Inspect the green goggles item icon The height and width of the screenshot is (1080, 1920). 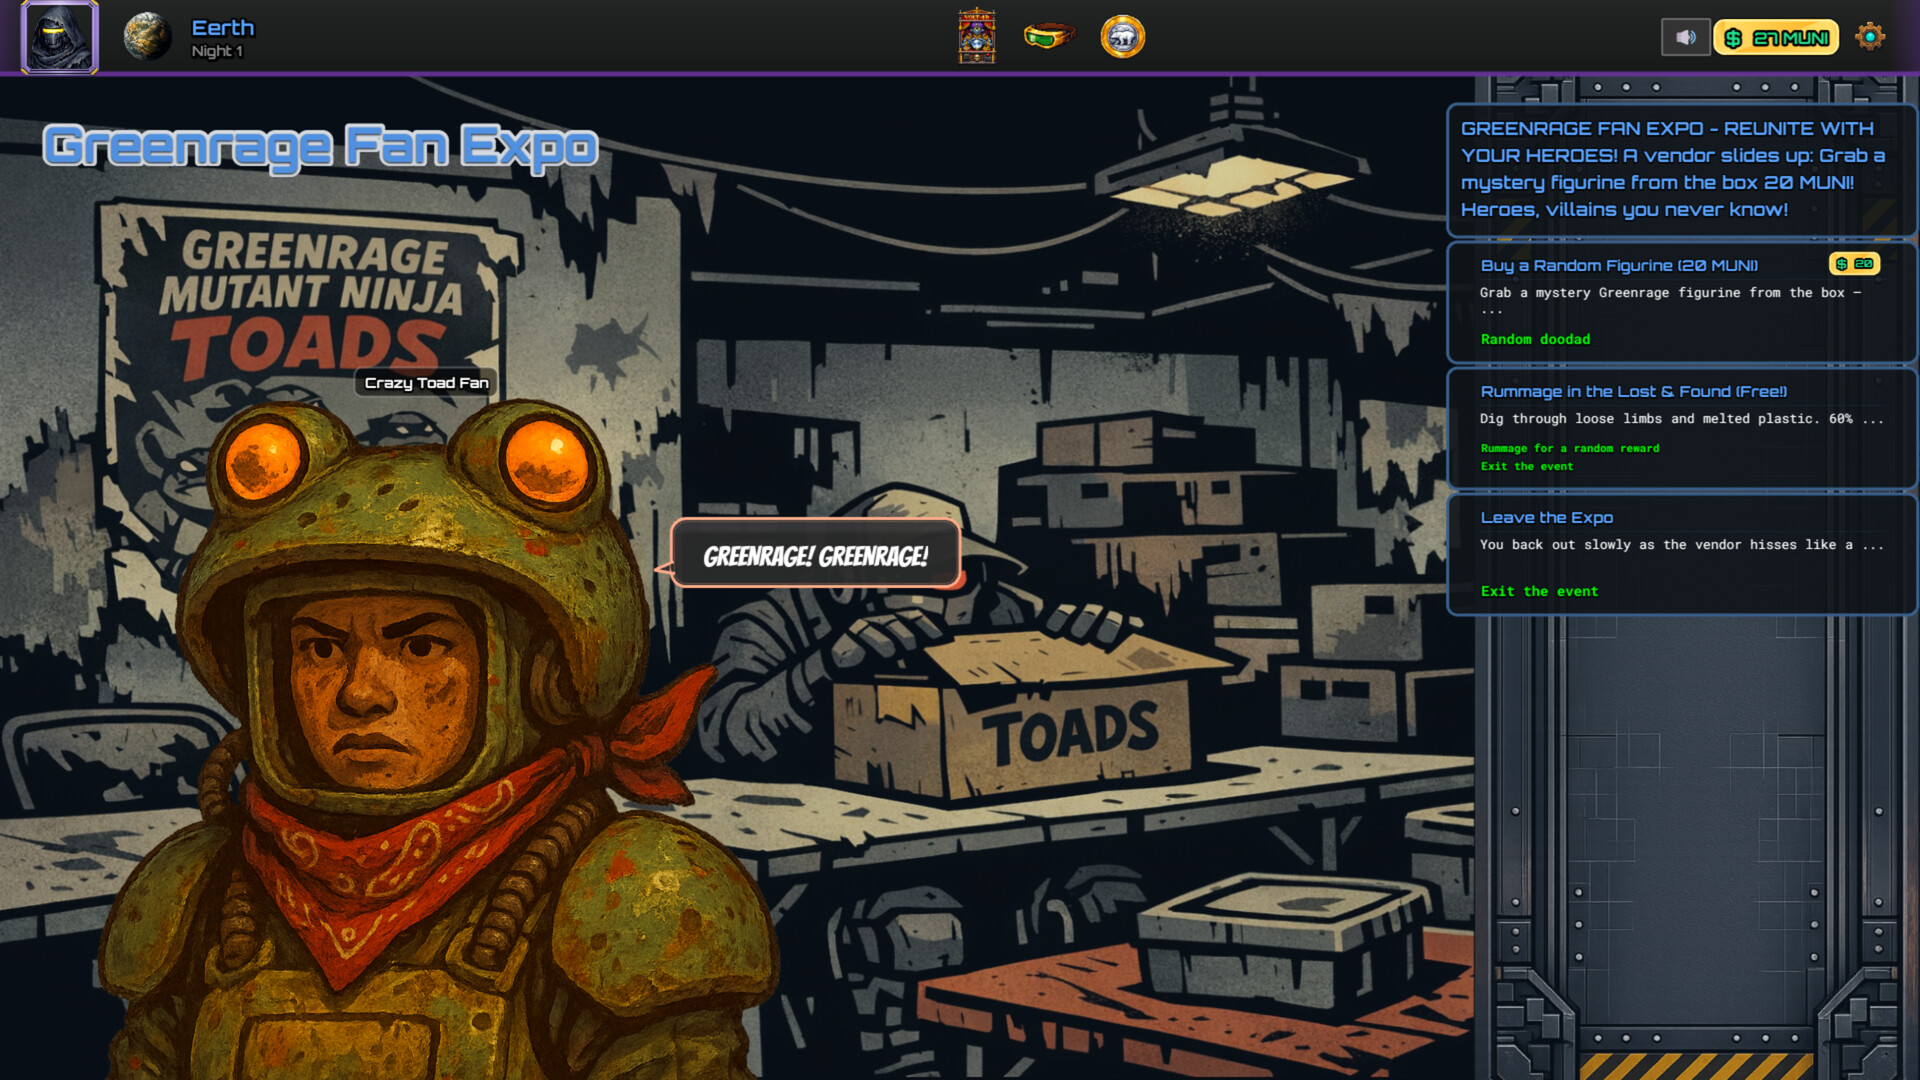point(1048,37)
